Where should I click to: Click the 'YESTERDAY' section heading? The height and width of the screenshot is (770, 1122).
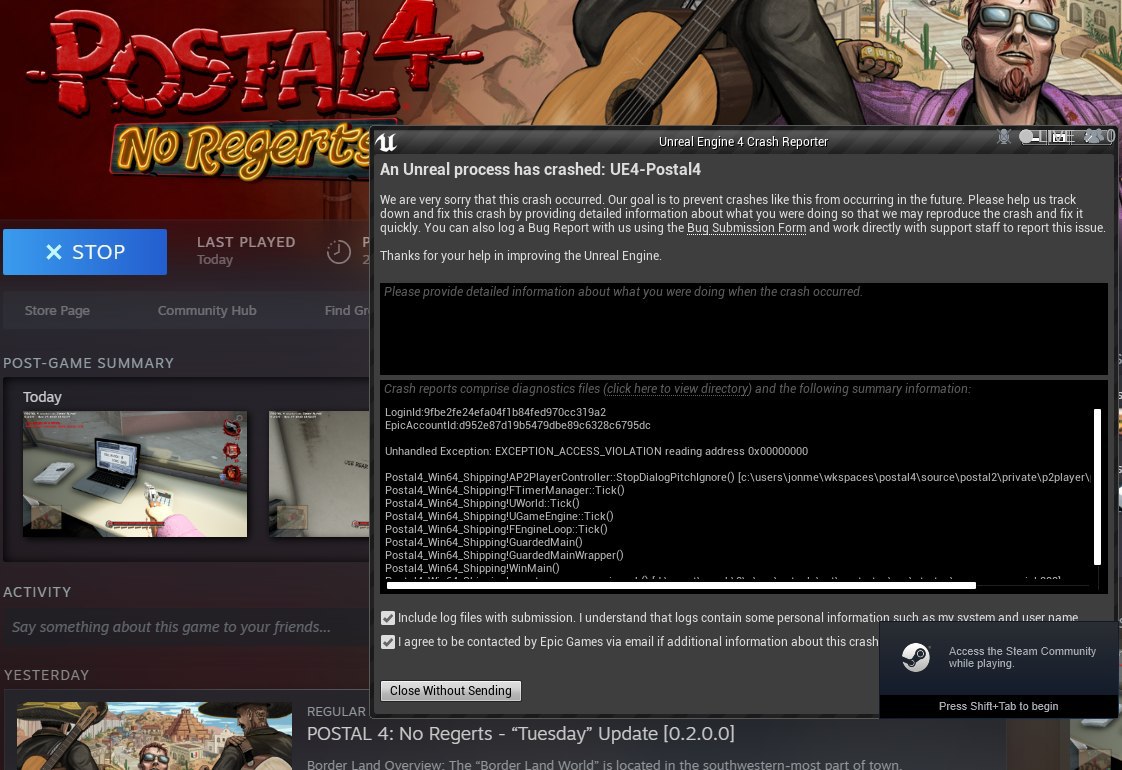(x=47, y=675)
